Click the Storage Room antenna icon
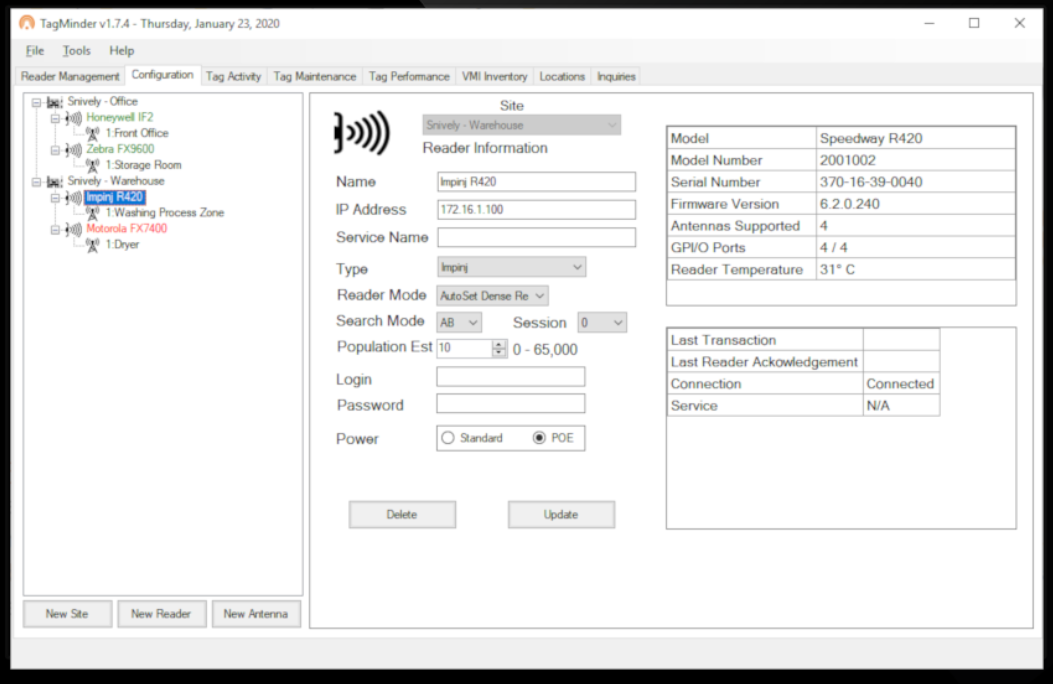This screenshot has height=684, width=1053. coord(93,165)
